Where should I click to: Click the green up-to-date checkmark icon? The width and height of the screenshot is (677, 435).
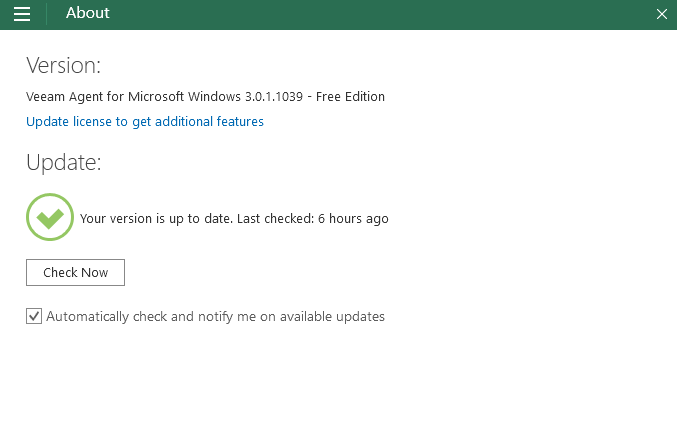(50, 217)
